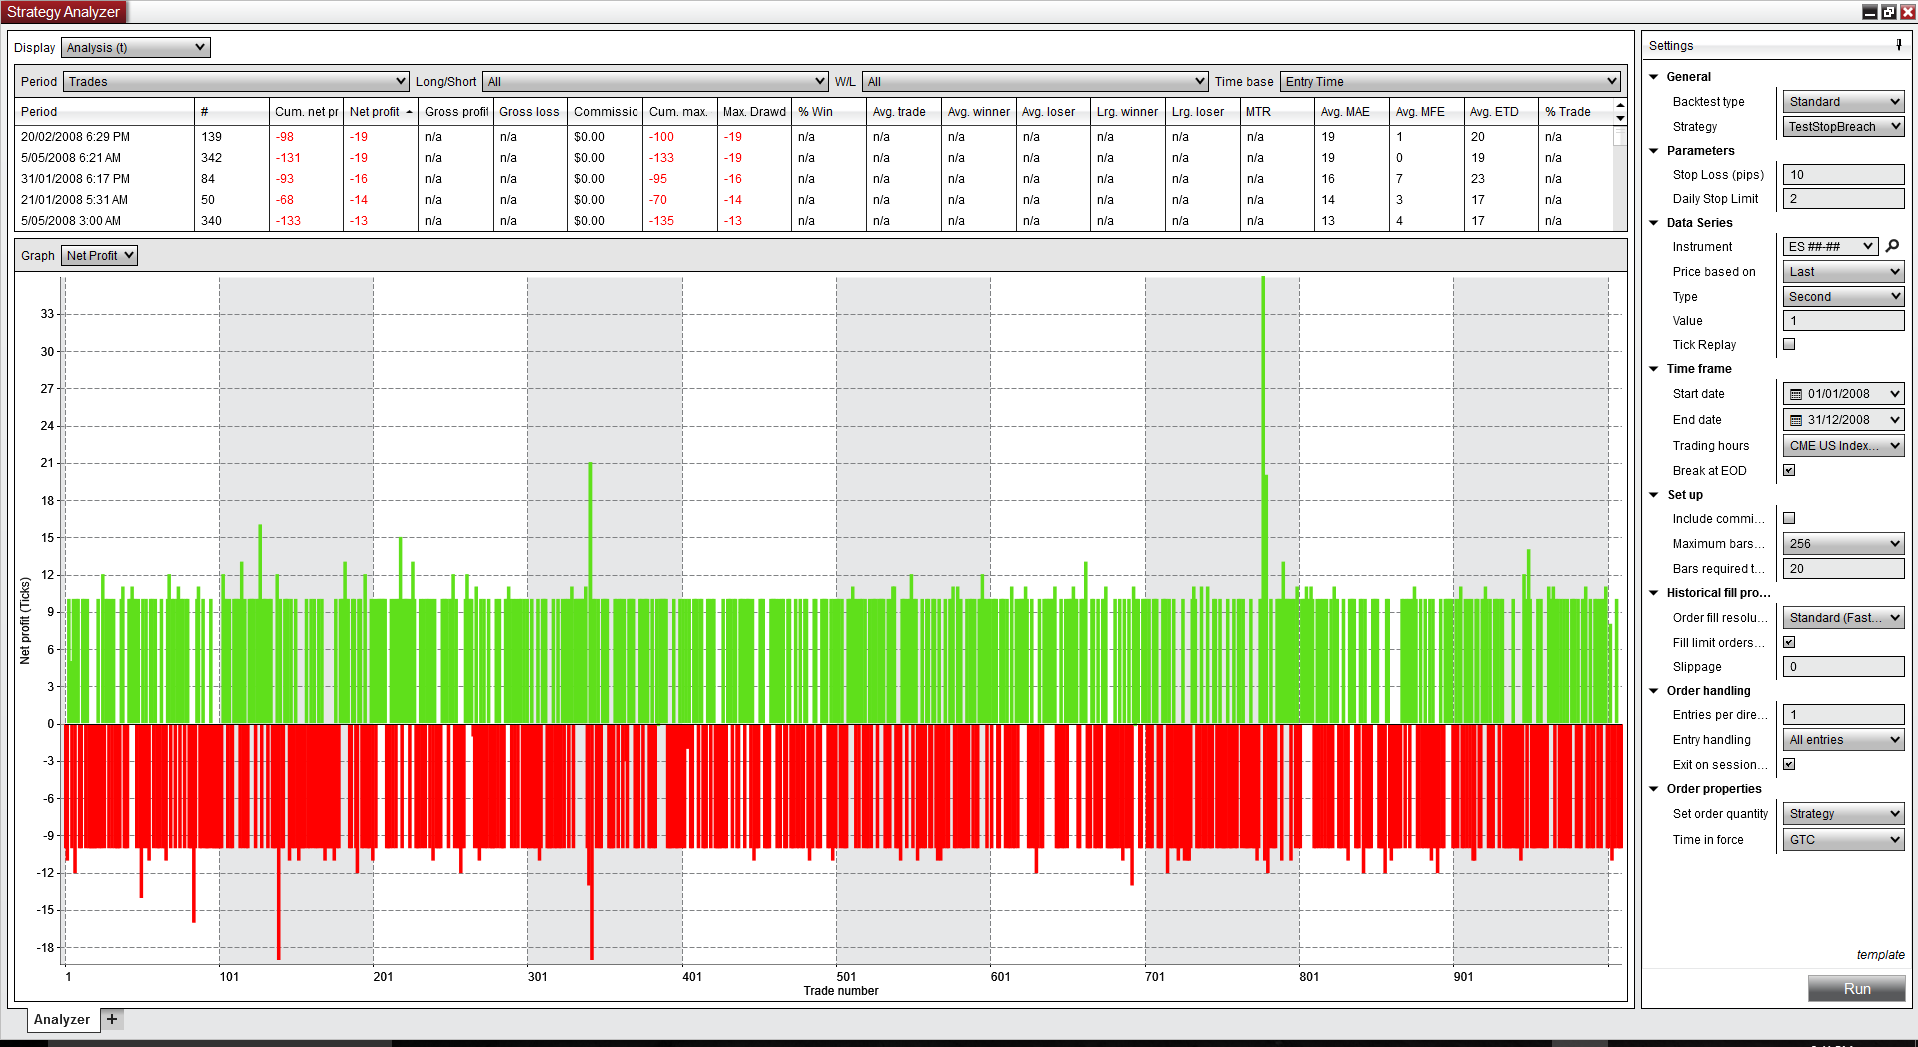Open the Backtest type dropdown
Viewport: 1918px width, 1047px height.
point(1844,102)
